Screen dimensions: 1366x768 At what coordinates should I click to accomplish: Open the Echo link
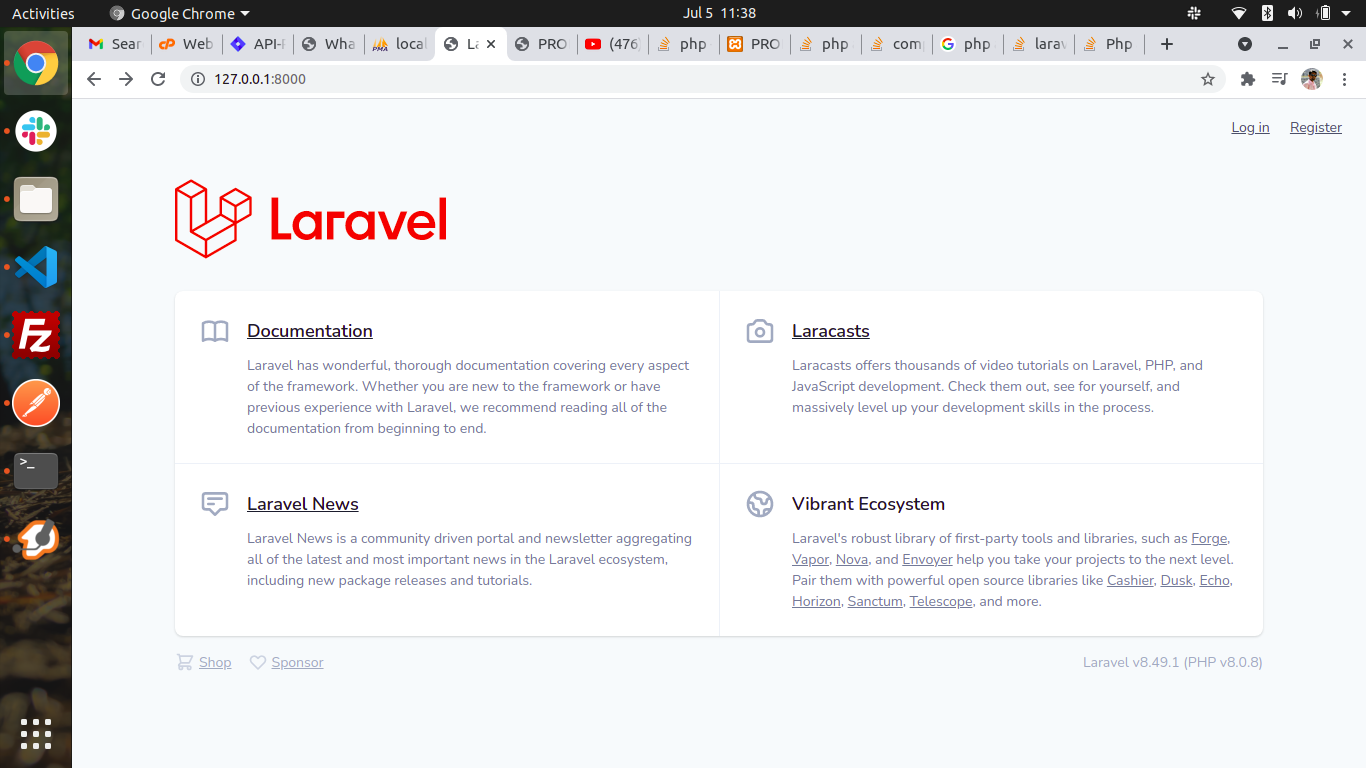[x=1215, y=580]
